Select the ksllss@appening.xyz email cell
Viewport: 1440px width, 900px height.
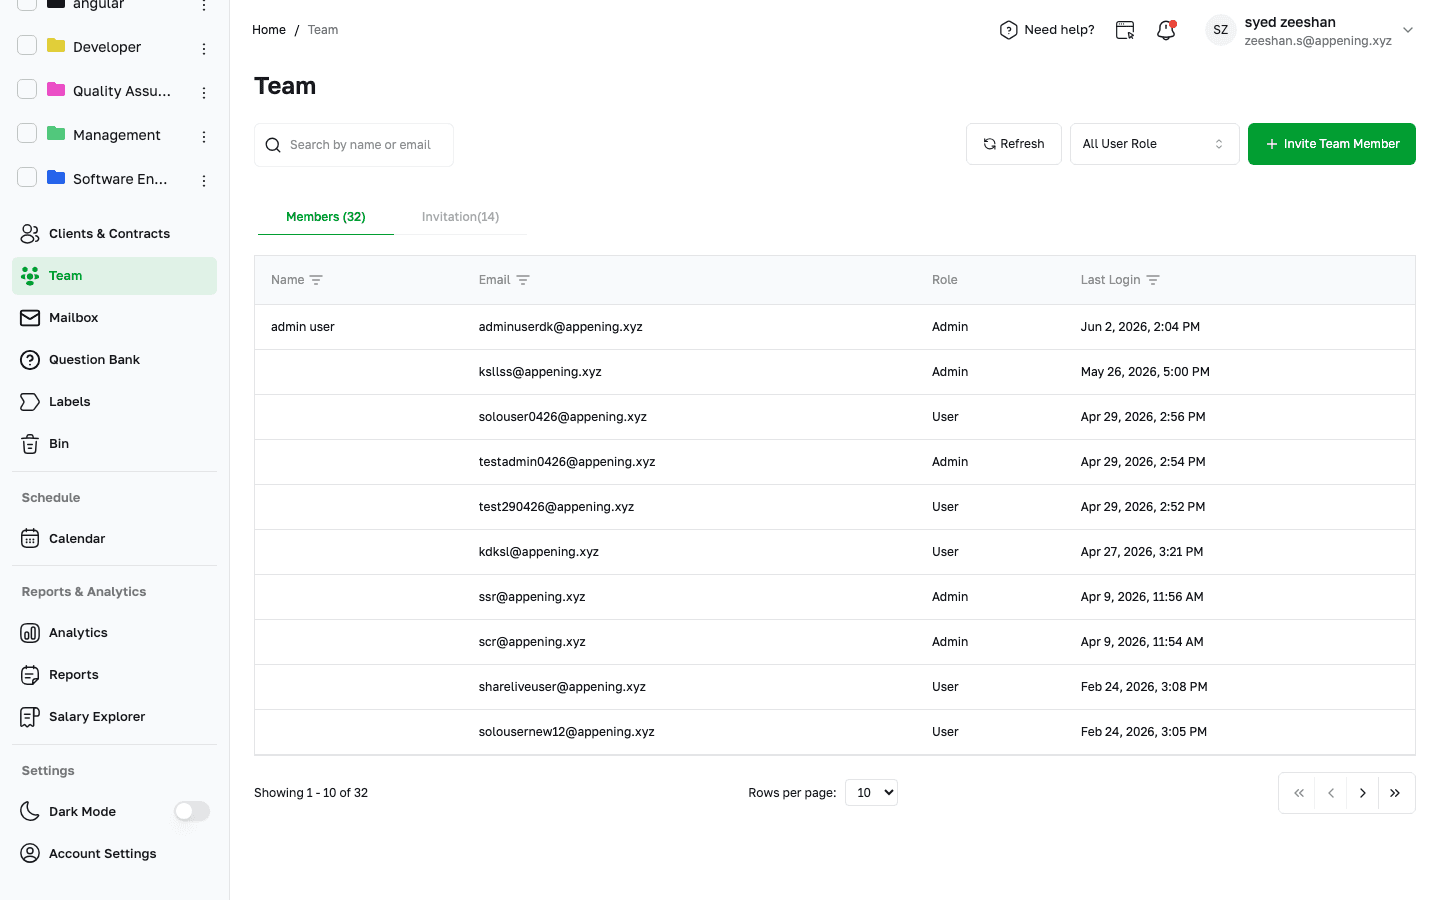point(540,372)
